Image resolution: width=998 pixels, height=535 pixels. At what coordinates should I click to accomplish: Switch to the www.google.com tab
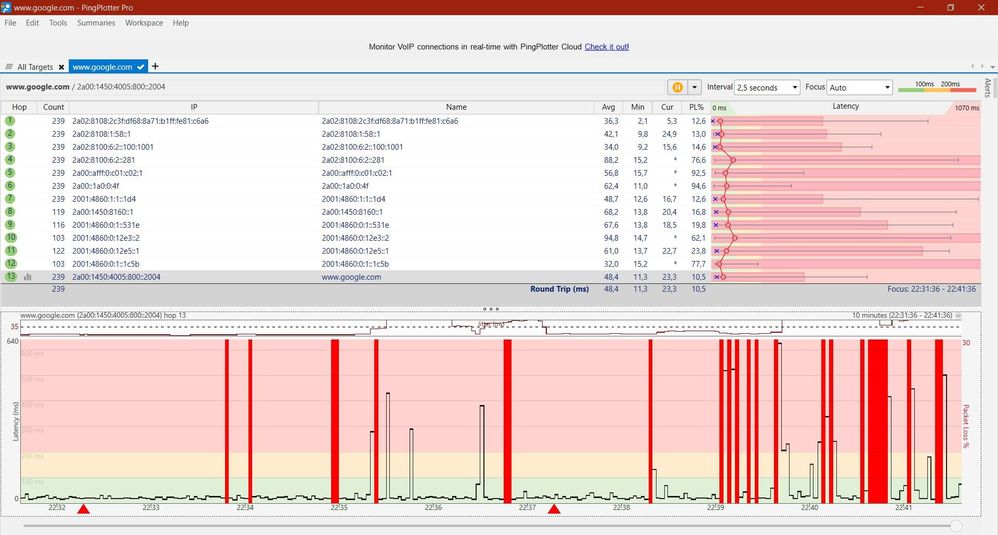(x=102, y=67)
